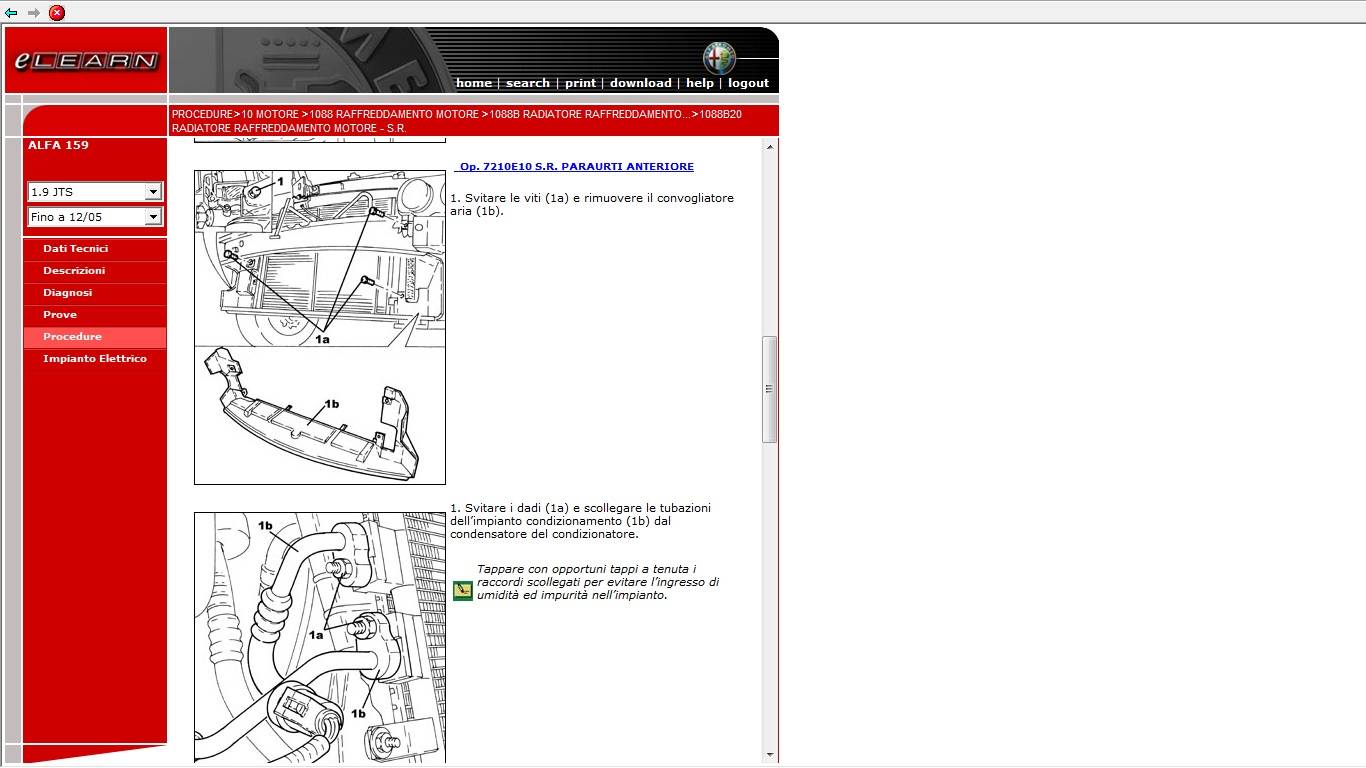Screen dimensions: 1366x768
Task: Follow the Op. 7210E10 S.R. PARAURTI ANTERIORE link
Action: coord(576,167)
